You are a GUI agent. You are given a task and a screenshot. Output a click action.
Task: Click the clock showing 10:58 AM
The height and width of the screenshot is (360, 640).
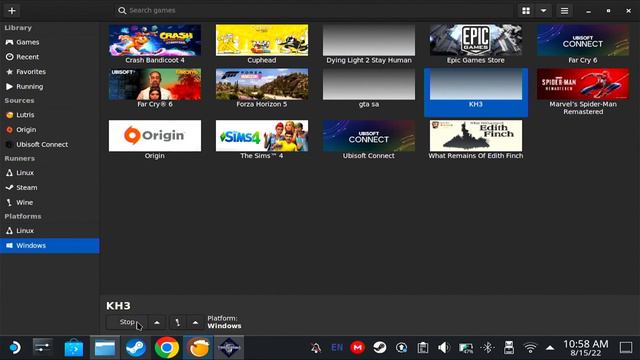click(586, 348)
